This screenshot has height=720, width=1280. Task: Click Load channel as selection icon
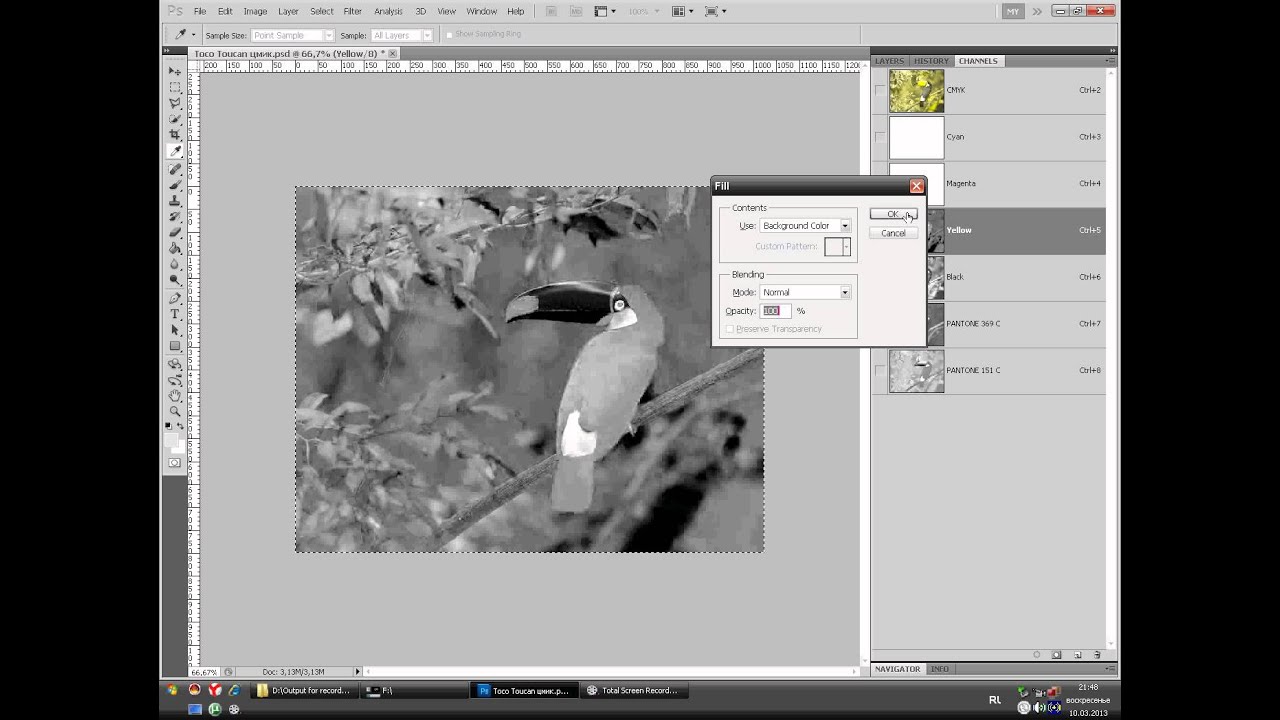pos(1036,655)
